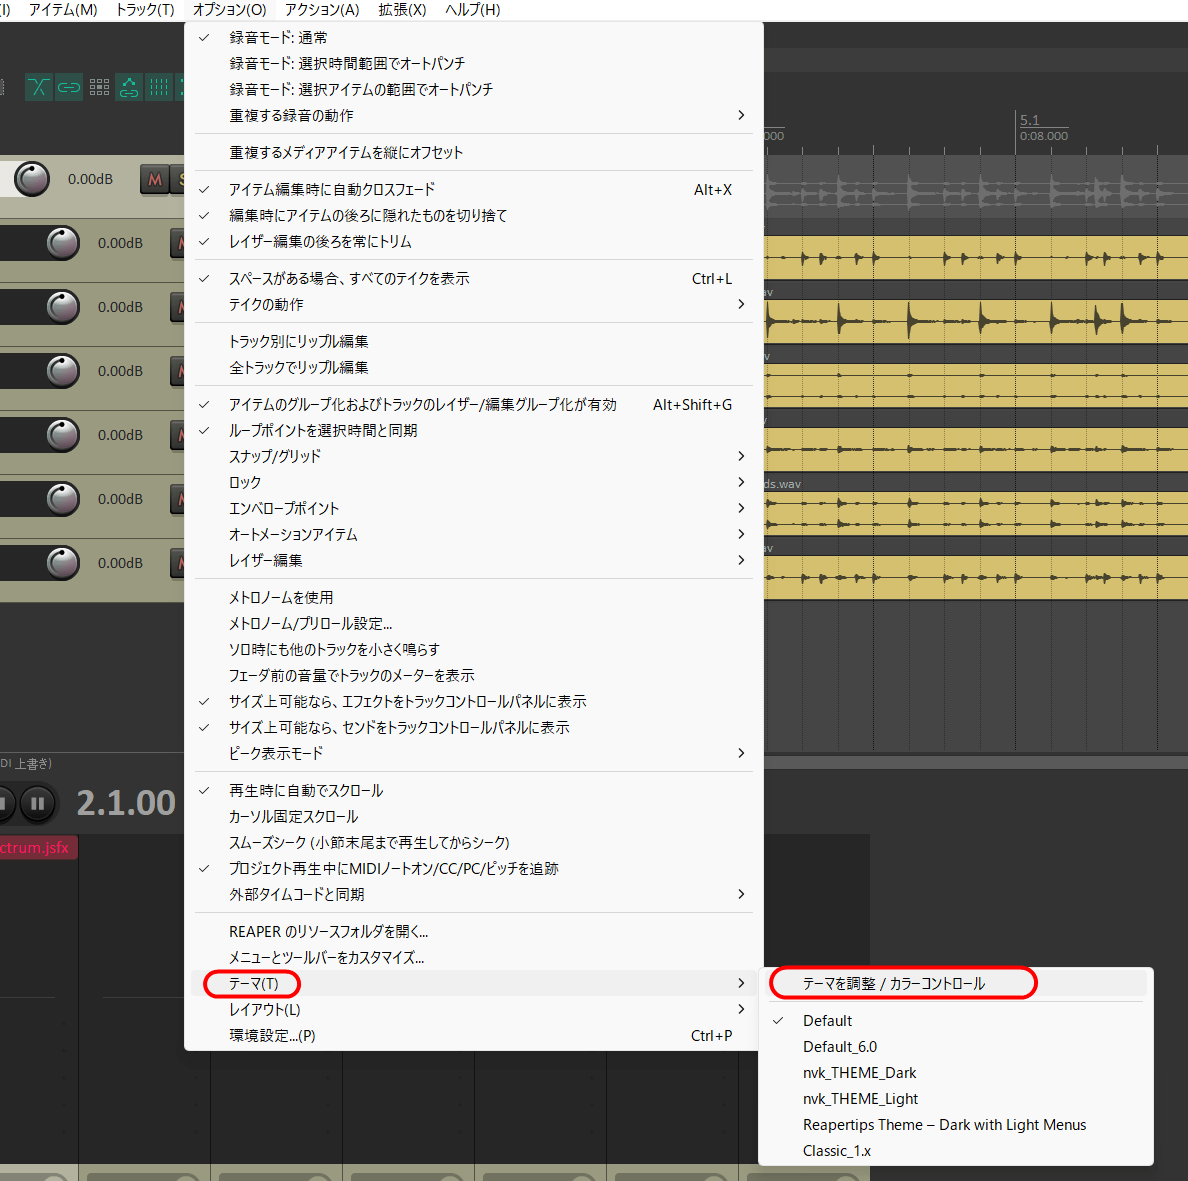Toggle 再生時に自動でスクロール option
This screenshot has height=1181, width=1188.
coord(306,790)
